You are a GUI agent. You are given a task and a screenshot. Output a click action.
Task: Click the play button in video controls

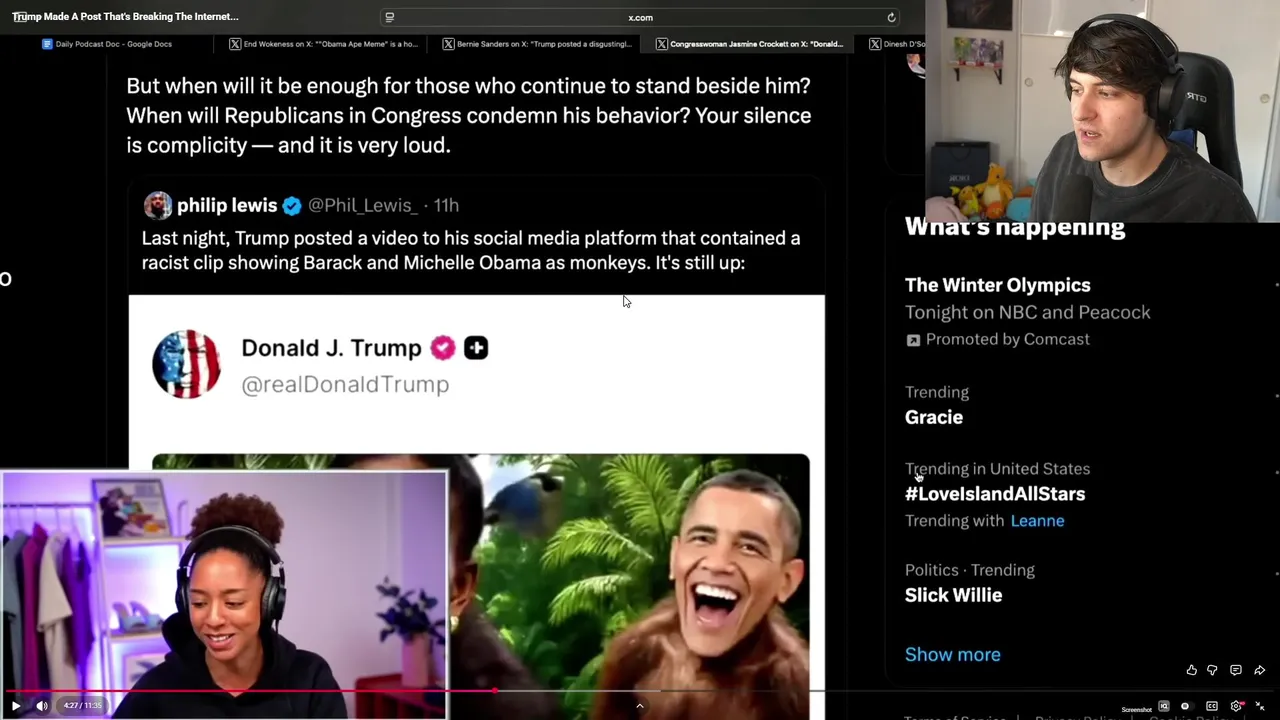pyautogui.click(x=16, y=705)
